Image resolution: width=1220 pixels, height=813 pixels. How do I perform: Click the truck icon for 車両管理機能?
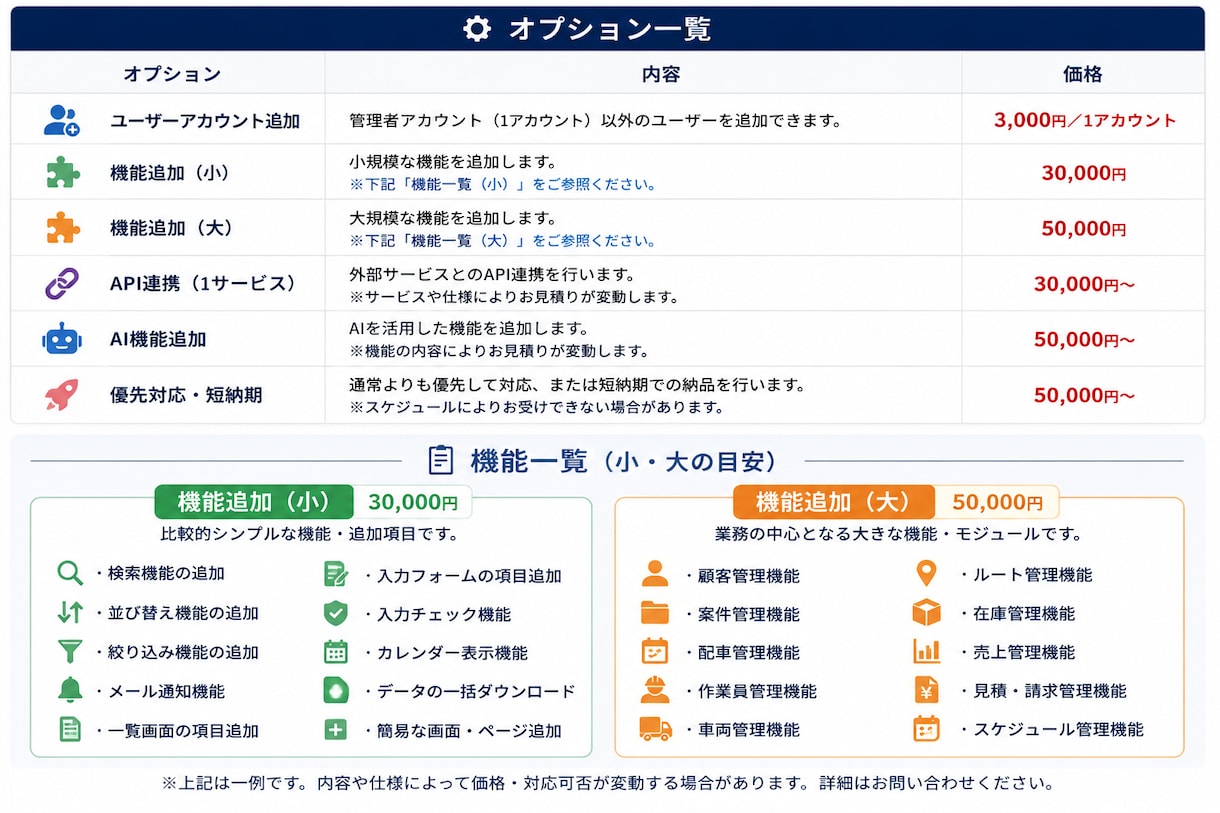[x=656, y=729]
